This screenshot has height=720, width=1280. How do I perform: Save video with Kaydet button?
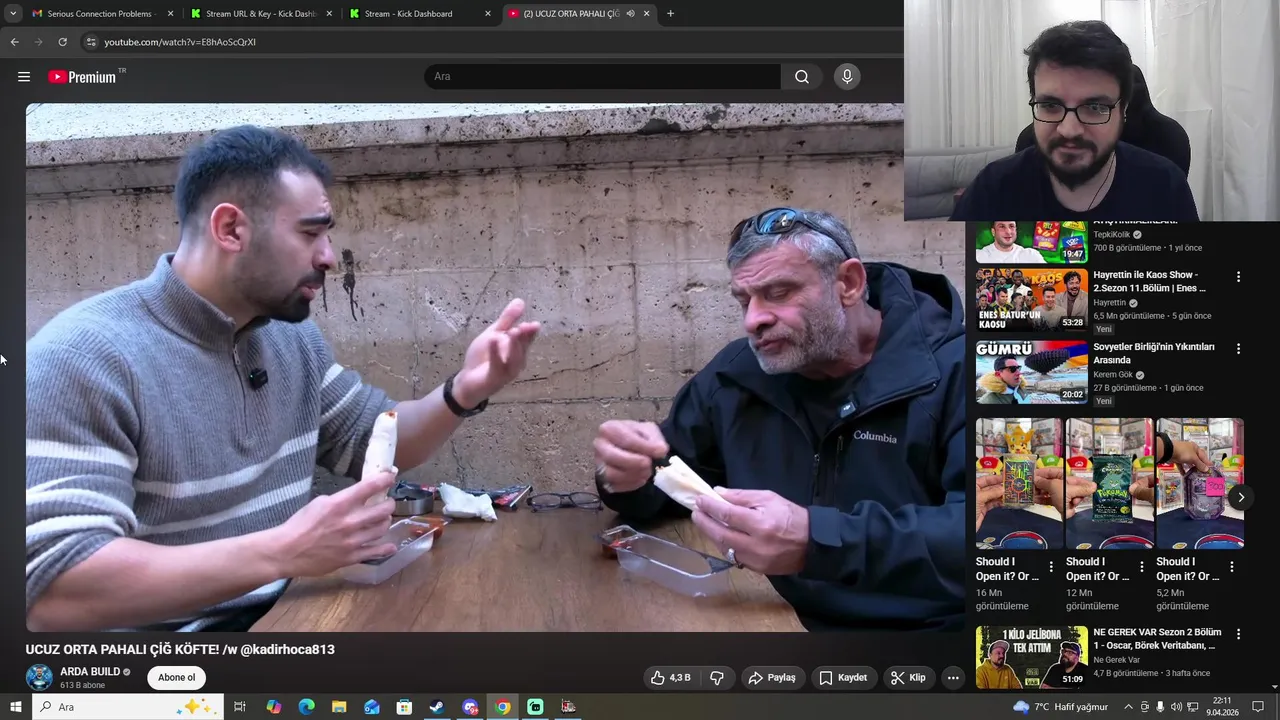point(843,678)
